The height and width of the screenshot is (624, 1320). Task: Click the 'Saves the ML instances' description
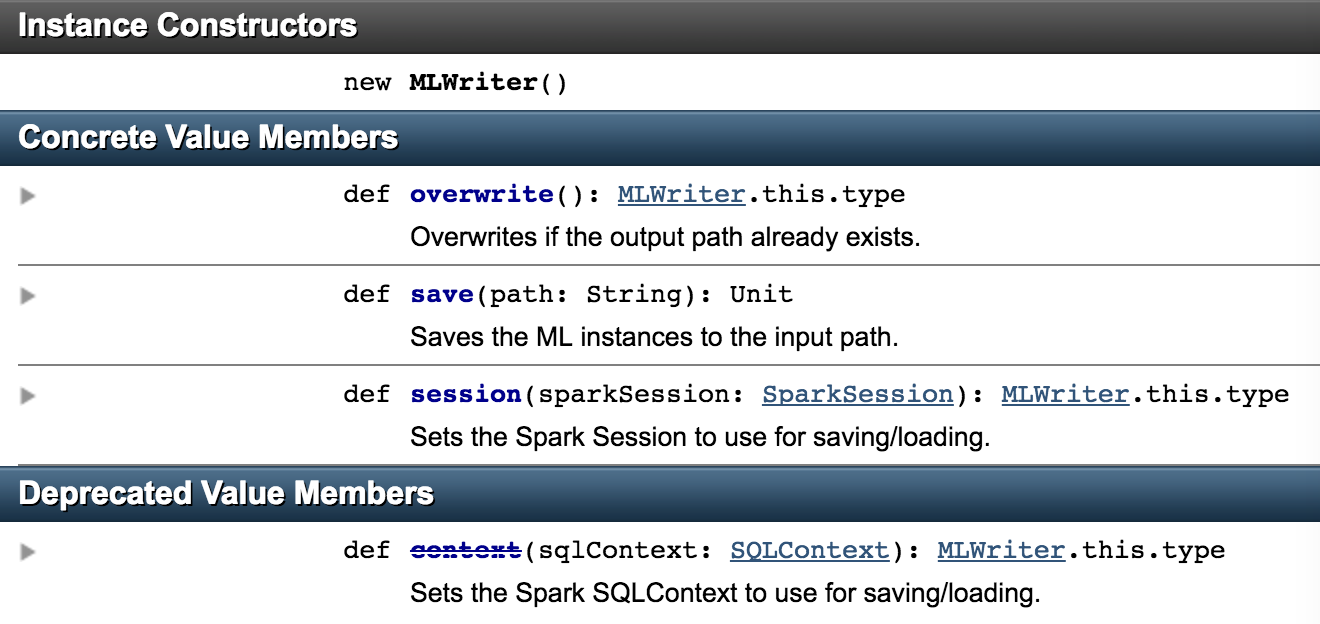pyautogui.click(x=654, y=338)
